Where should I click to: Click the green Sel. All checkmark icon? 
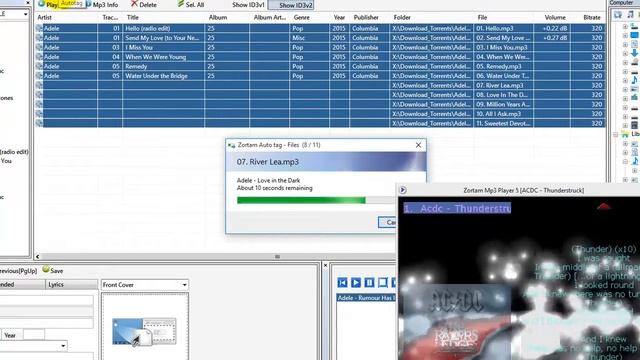[x=180, y=4]
